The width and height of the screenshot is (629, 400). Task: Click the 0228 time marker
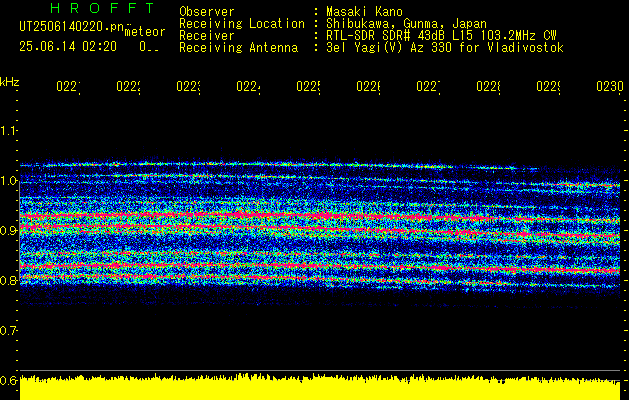[x=489, y=86]
